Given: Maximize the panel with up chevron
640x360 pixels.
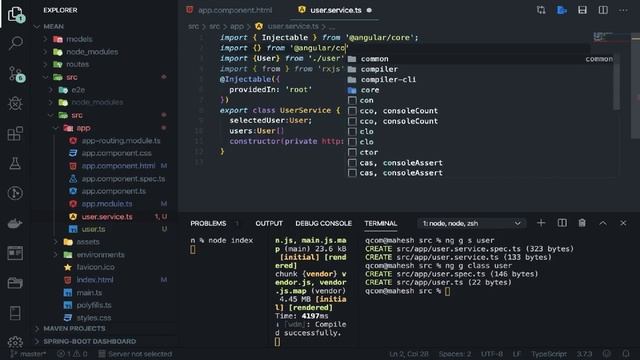Looking at the screenshot, I should [603, 223].
